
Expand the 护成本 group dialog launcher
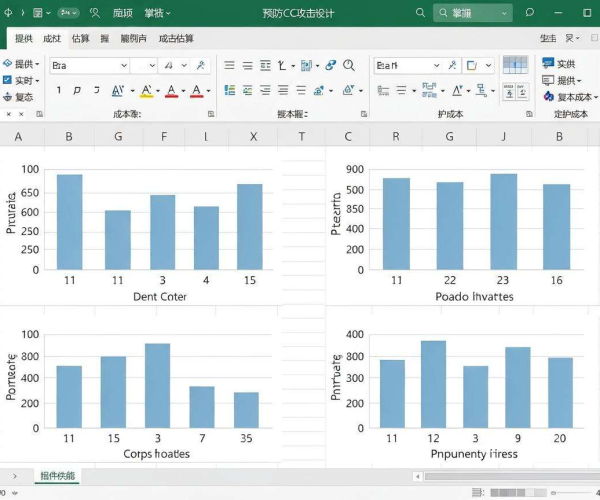(529, 114)
